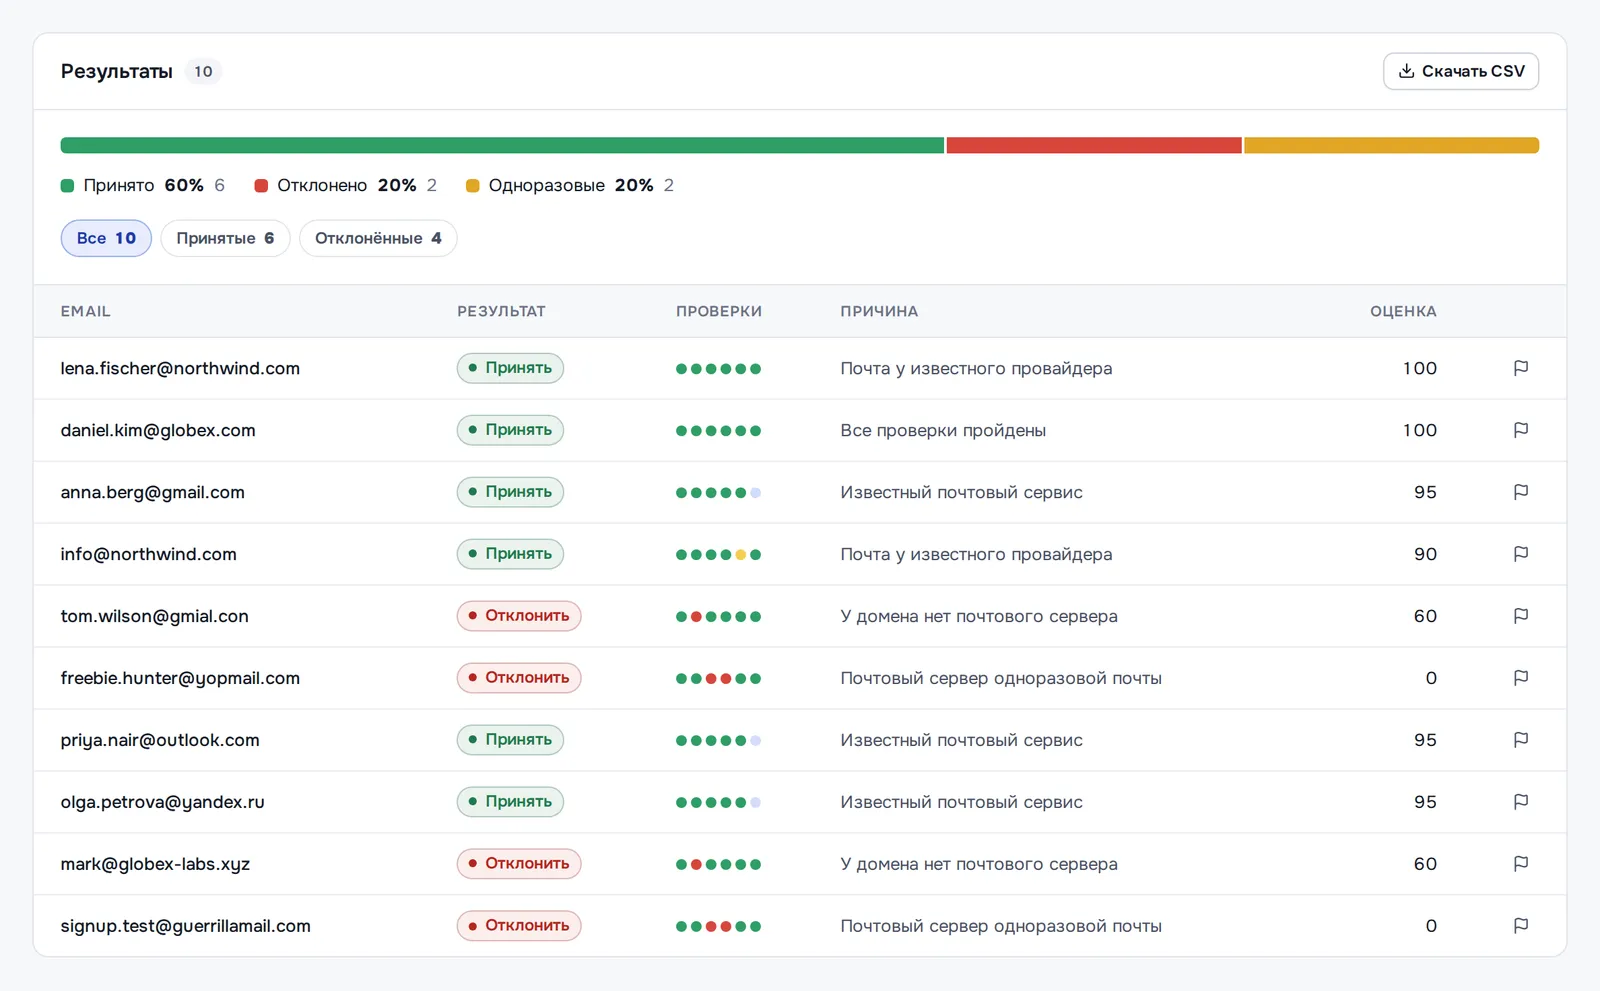
Task: Click the ПРИЧИНА column header
Action: tap(879, 311)
